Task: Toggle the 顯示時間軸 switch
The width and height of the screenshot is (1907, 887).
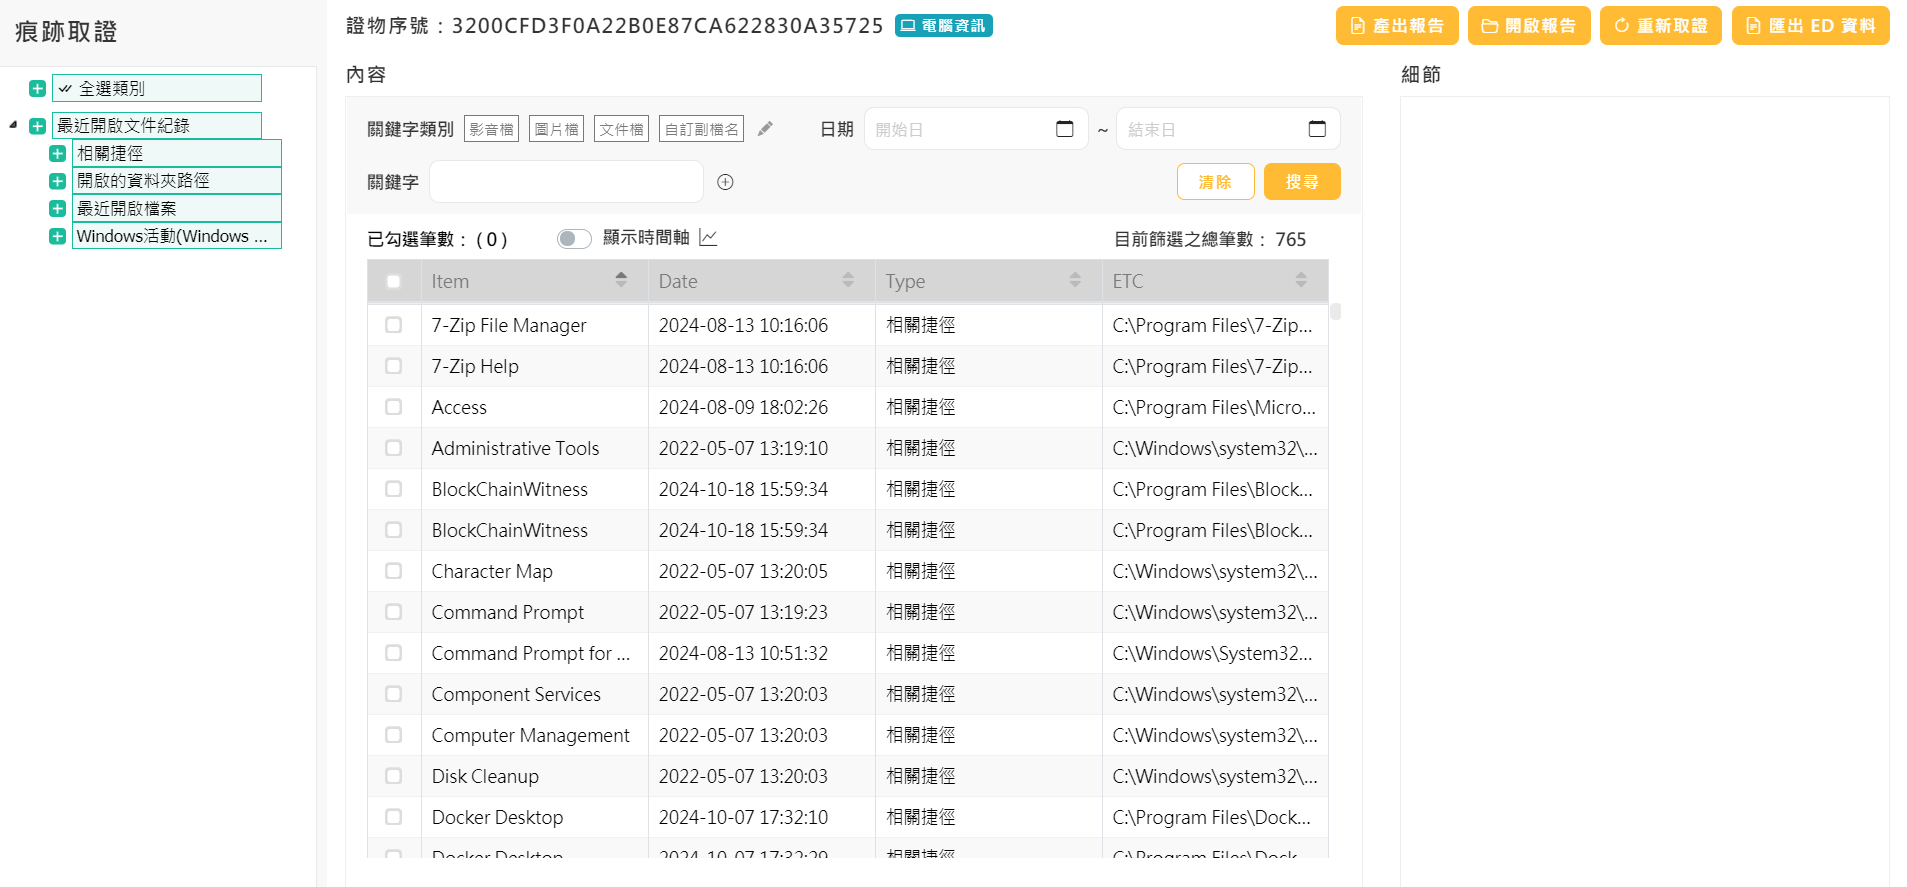Action: 574,238
